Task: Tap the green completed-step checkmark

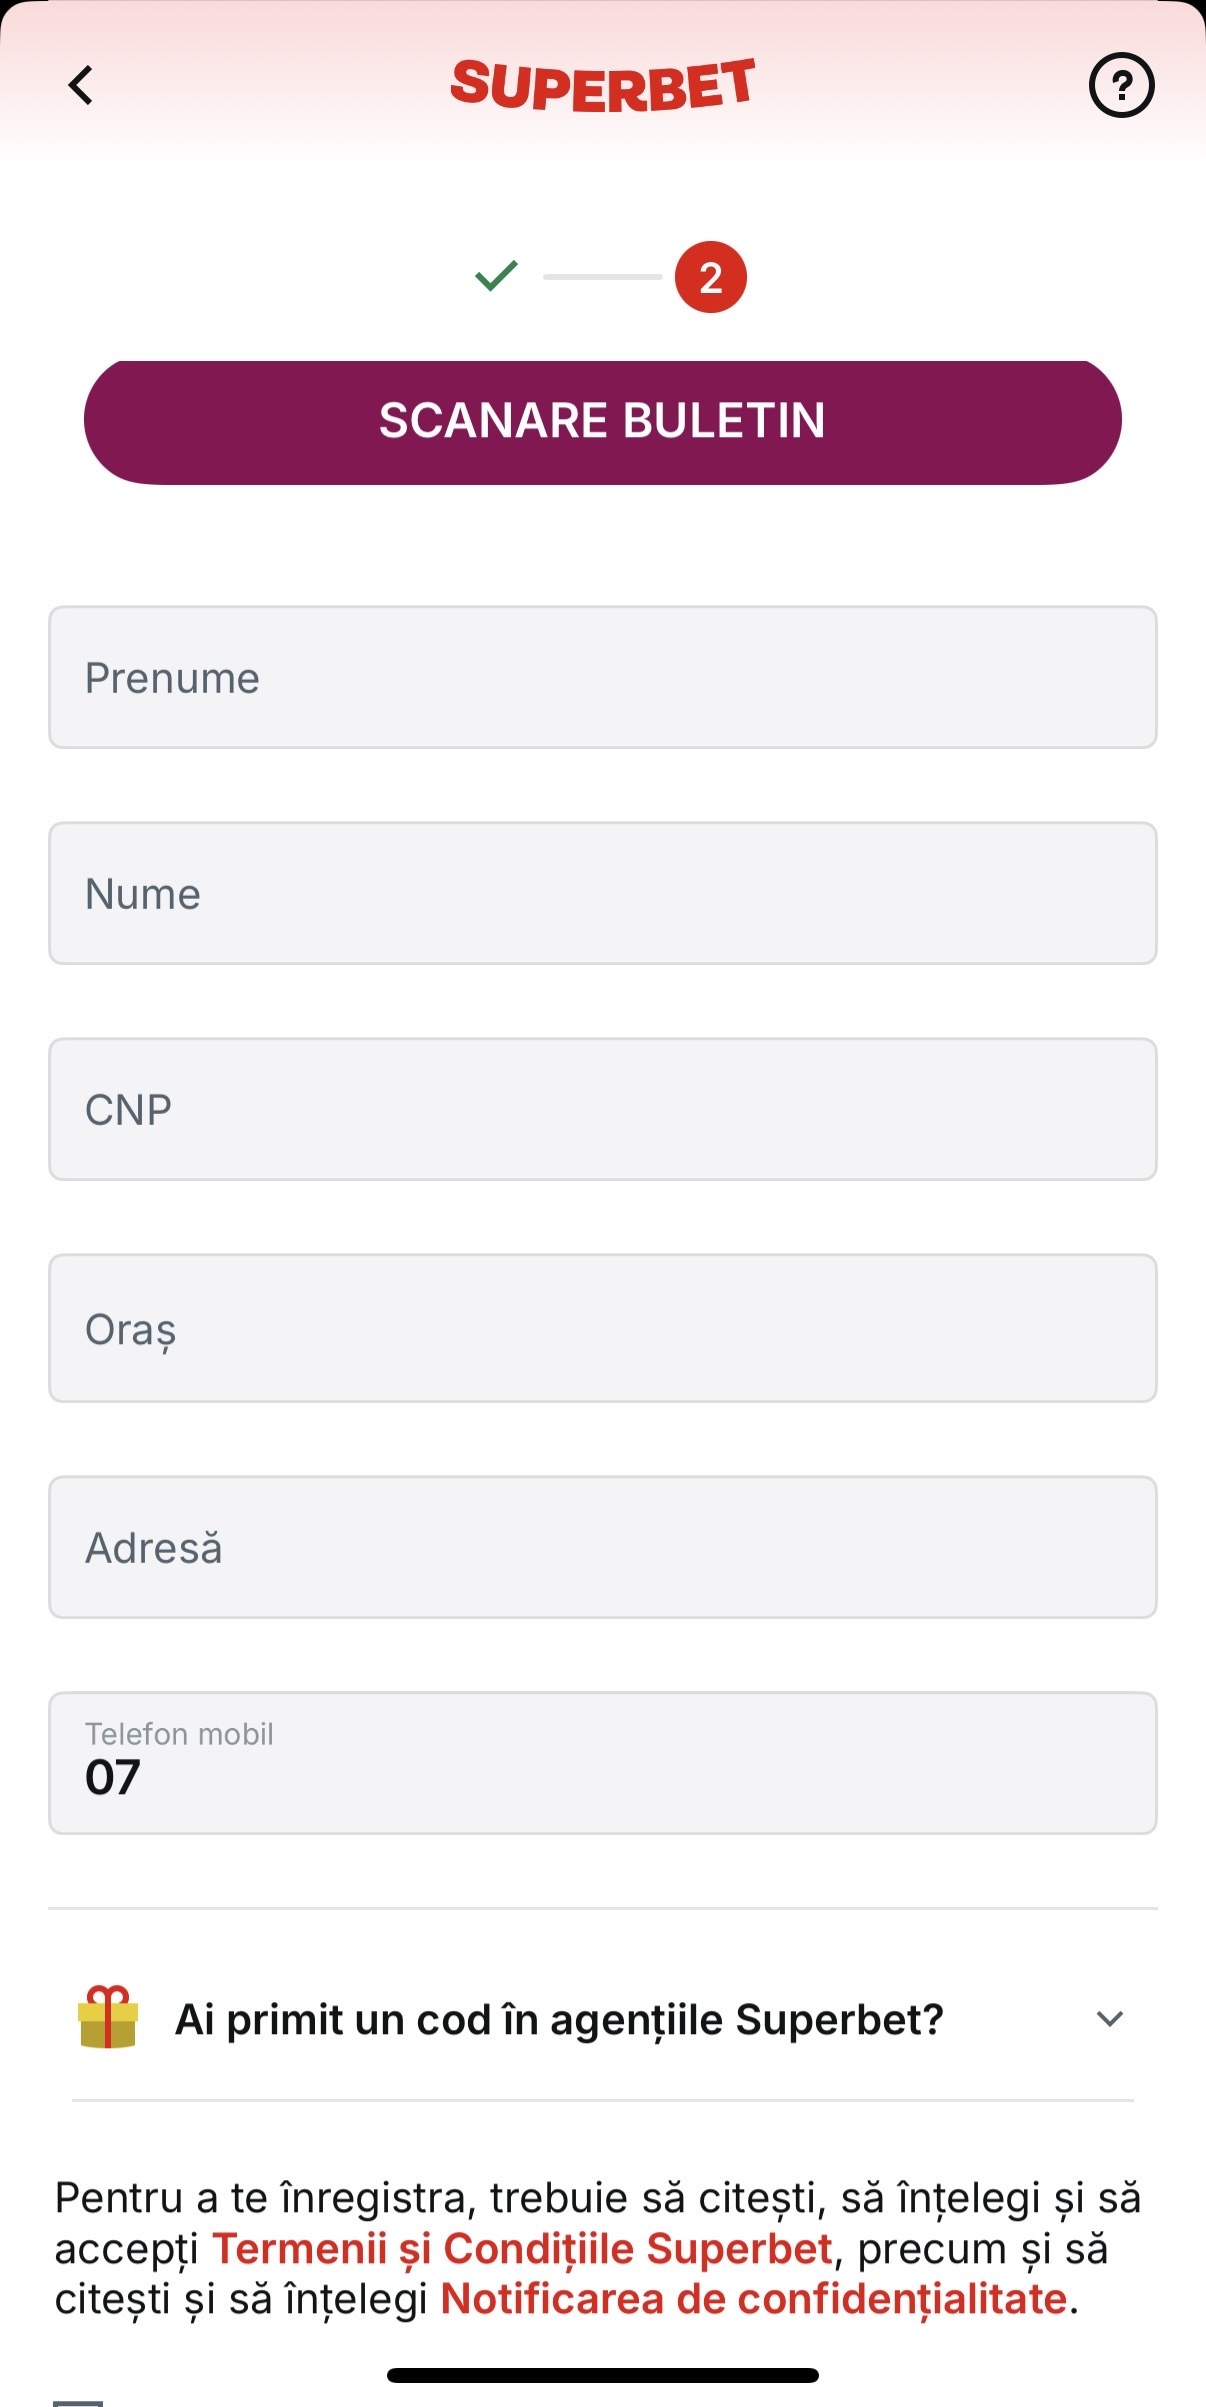Action: [x=496, y=275]
